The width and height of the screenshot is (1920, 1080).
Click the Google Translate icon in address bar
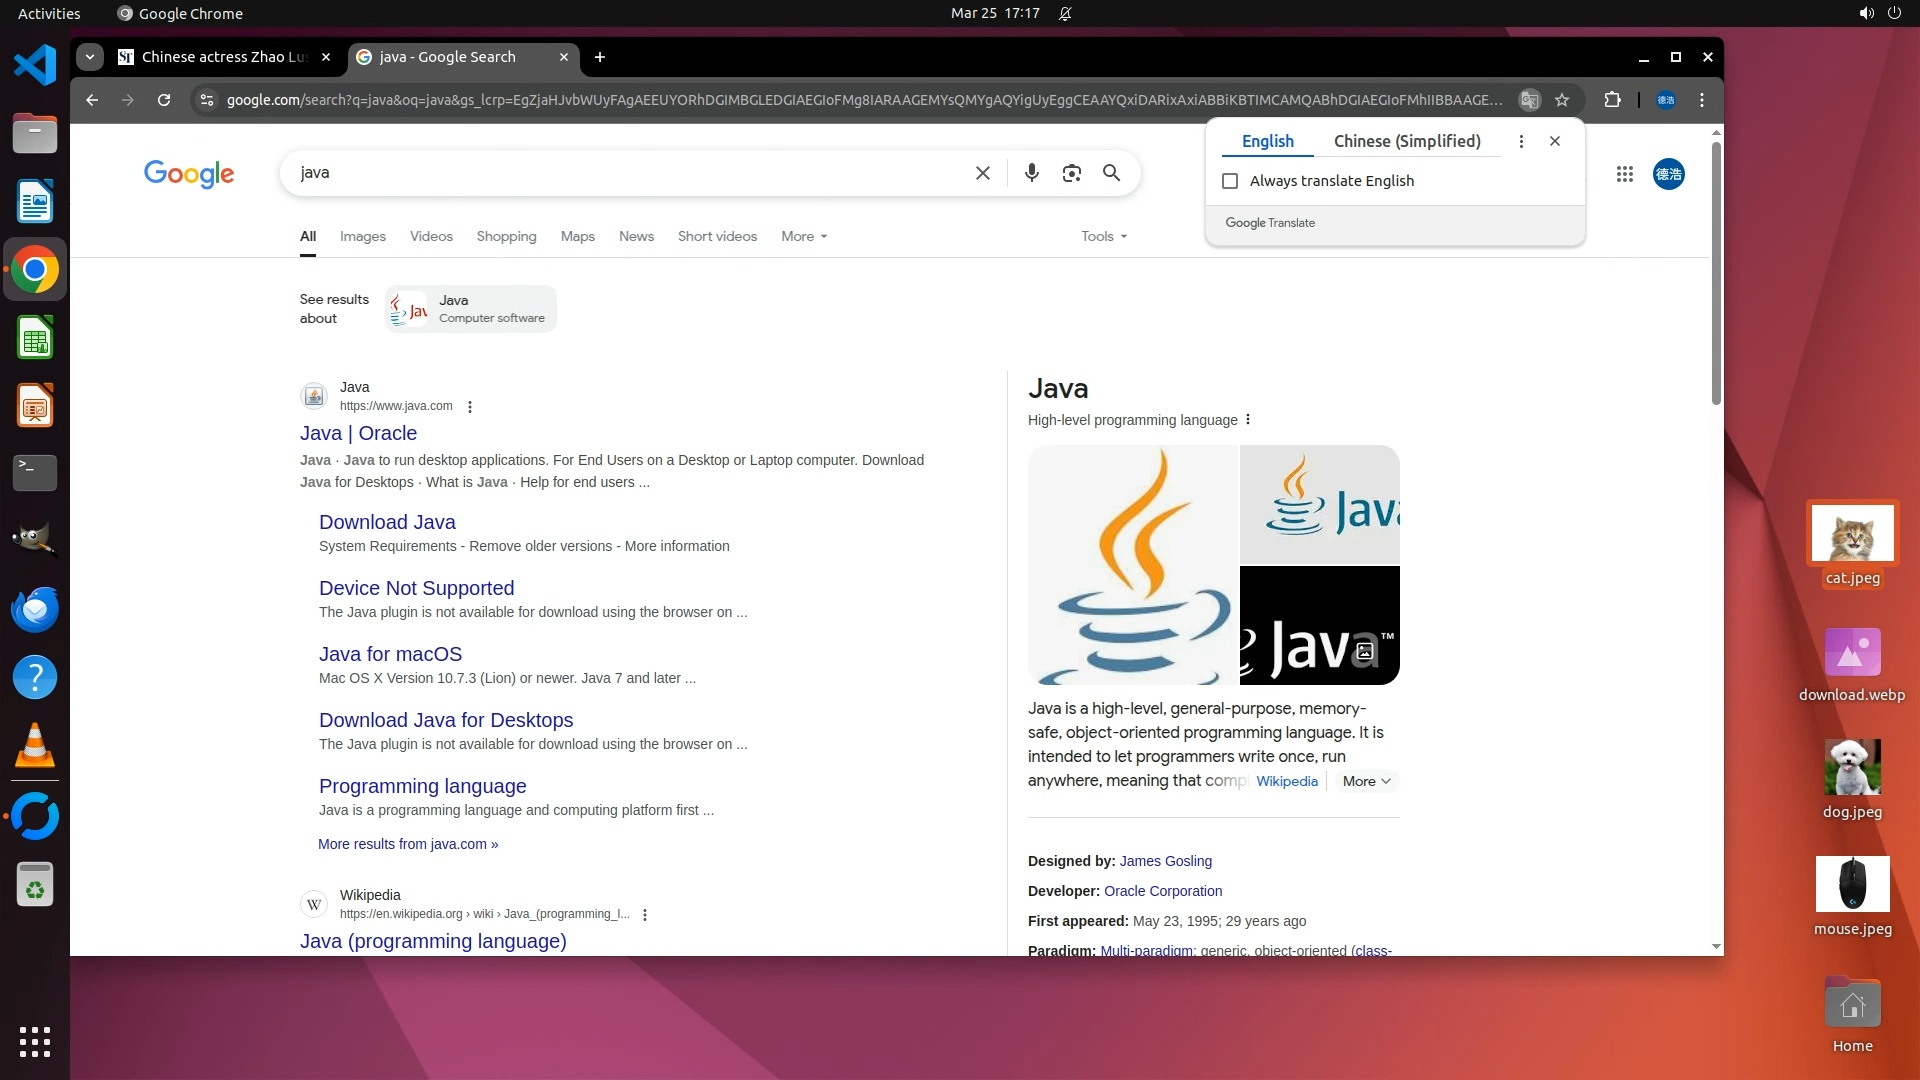click(x=1529, y=100)
